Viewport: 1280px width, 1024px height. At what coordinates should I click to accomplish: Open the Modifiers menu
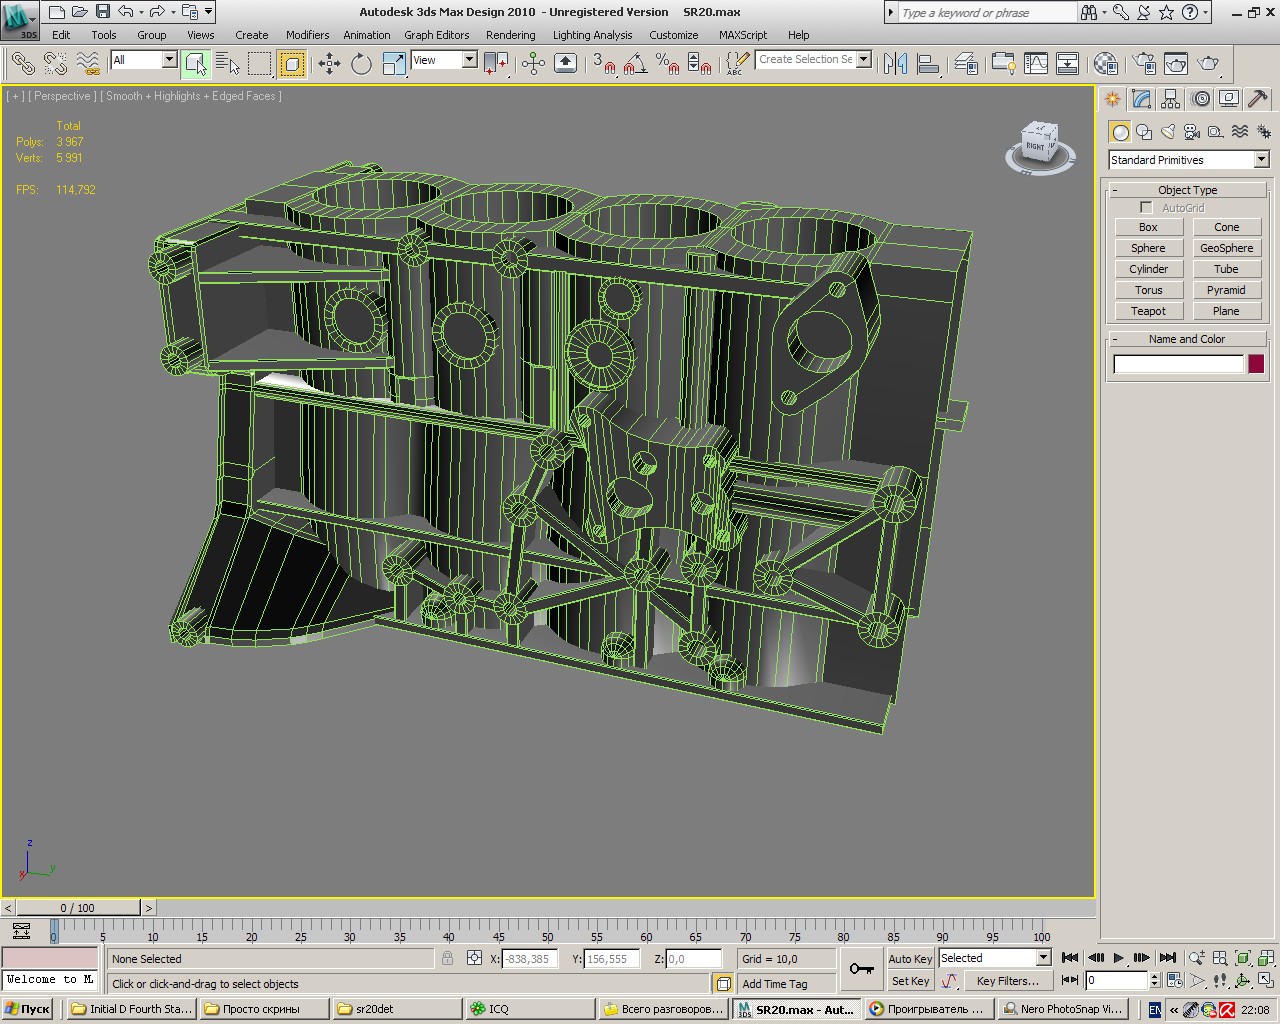(307, 35)
